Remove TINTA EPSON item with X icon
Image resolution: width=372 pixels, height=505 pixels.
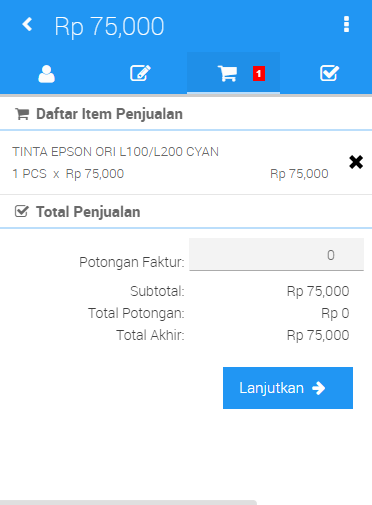[356, 162]
